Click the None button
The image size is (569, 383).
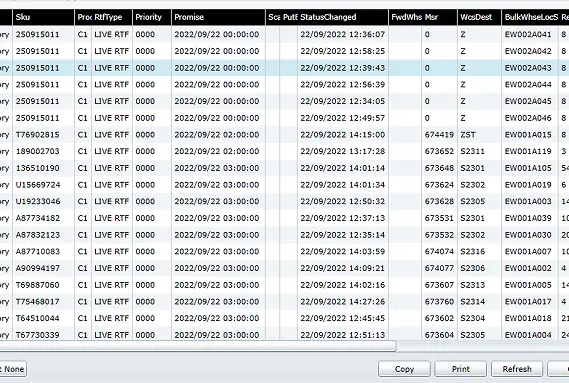pos(12,369)
